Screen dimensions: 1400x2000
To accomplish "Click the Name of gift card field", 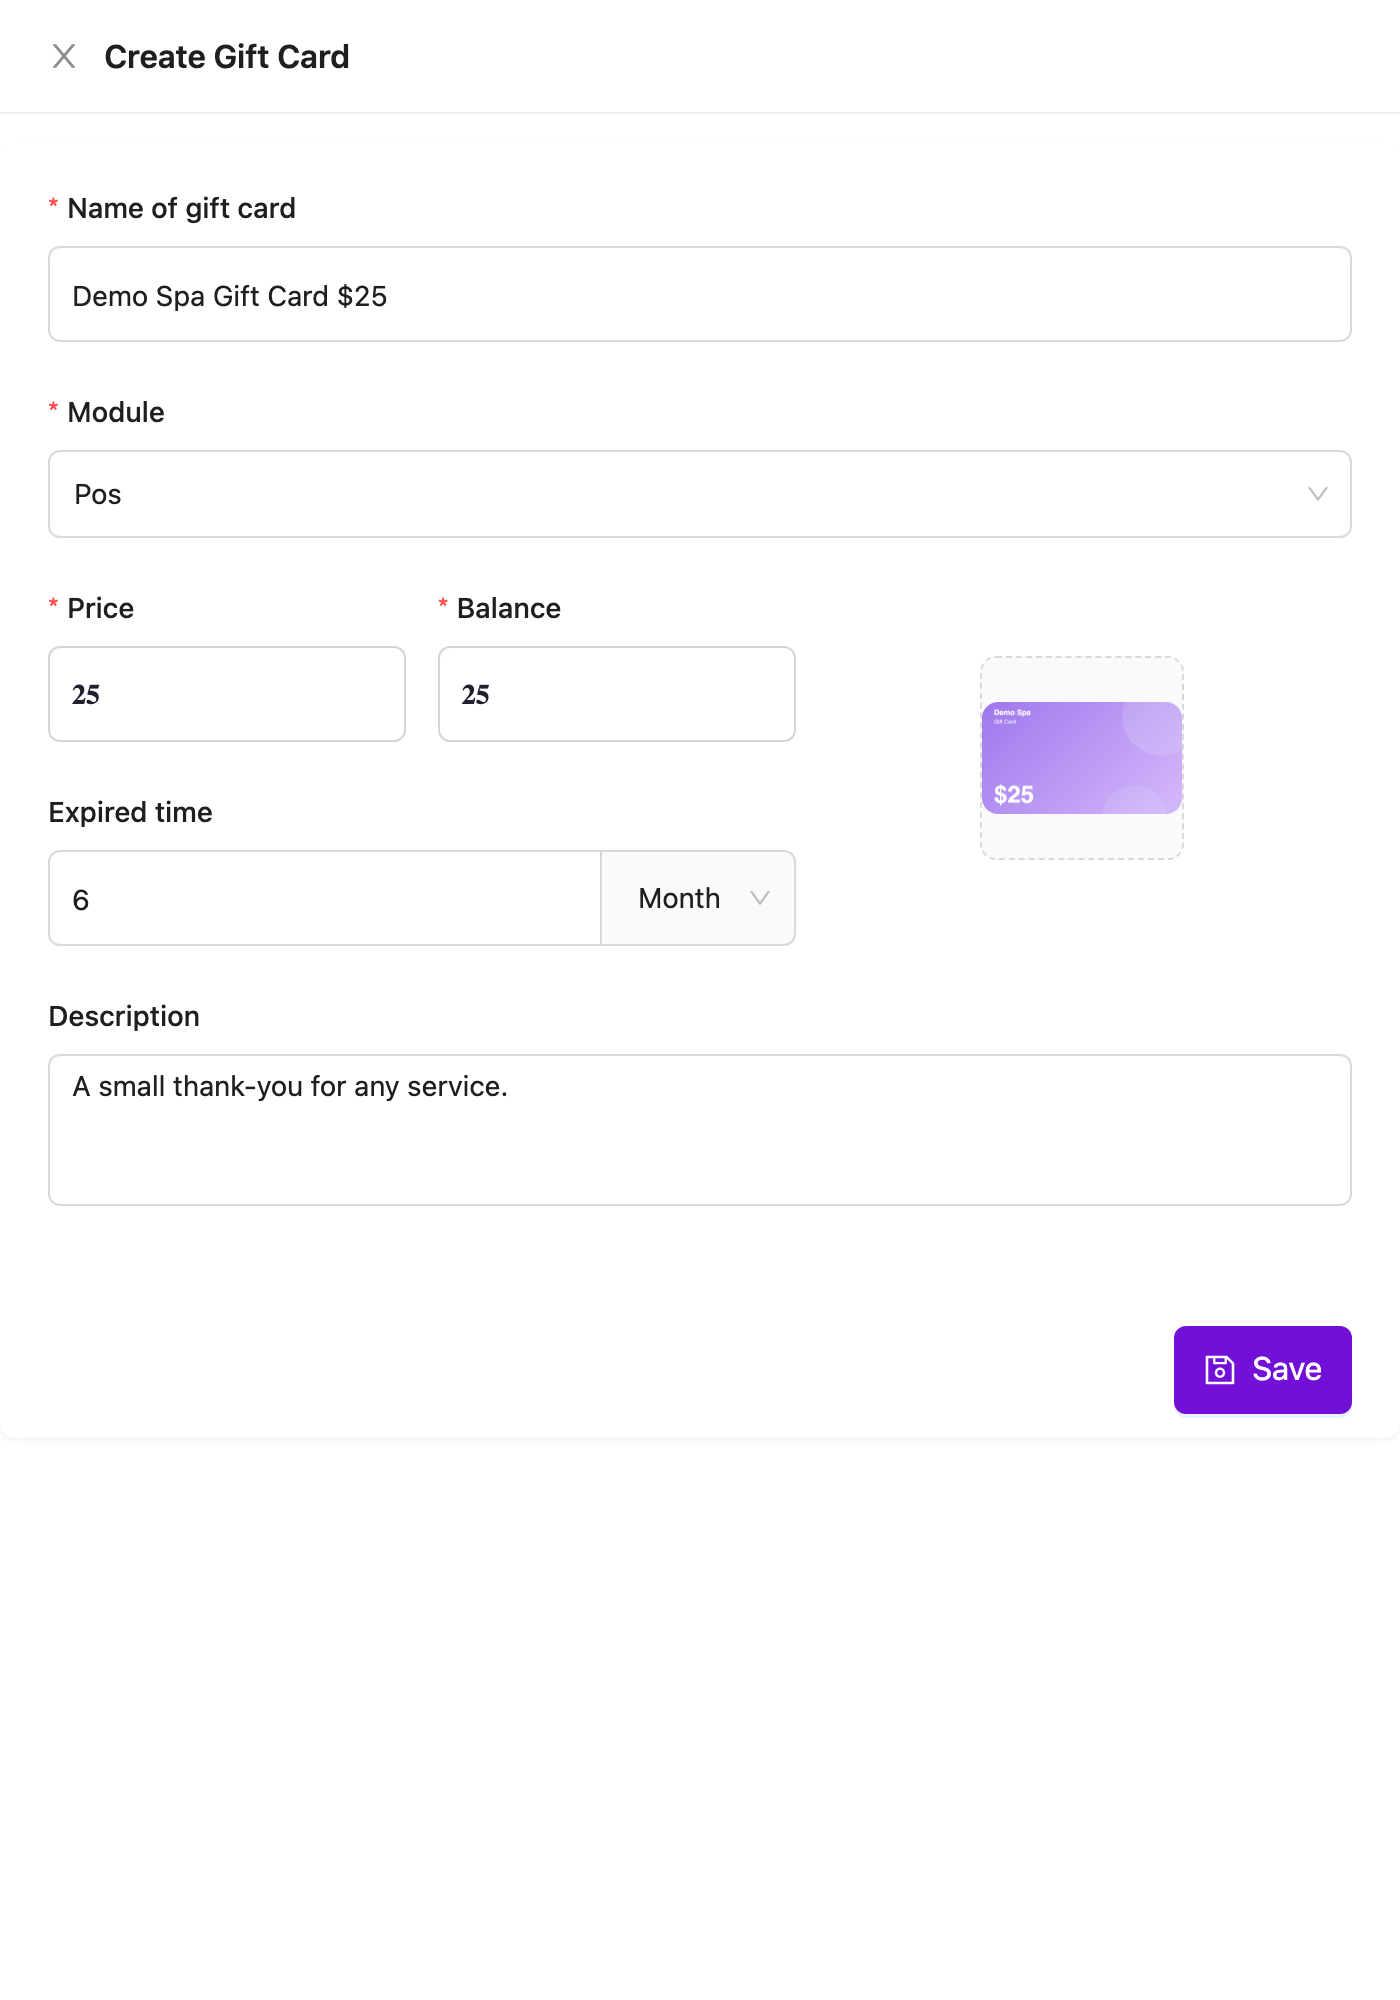I will [x=700, y=294].
